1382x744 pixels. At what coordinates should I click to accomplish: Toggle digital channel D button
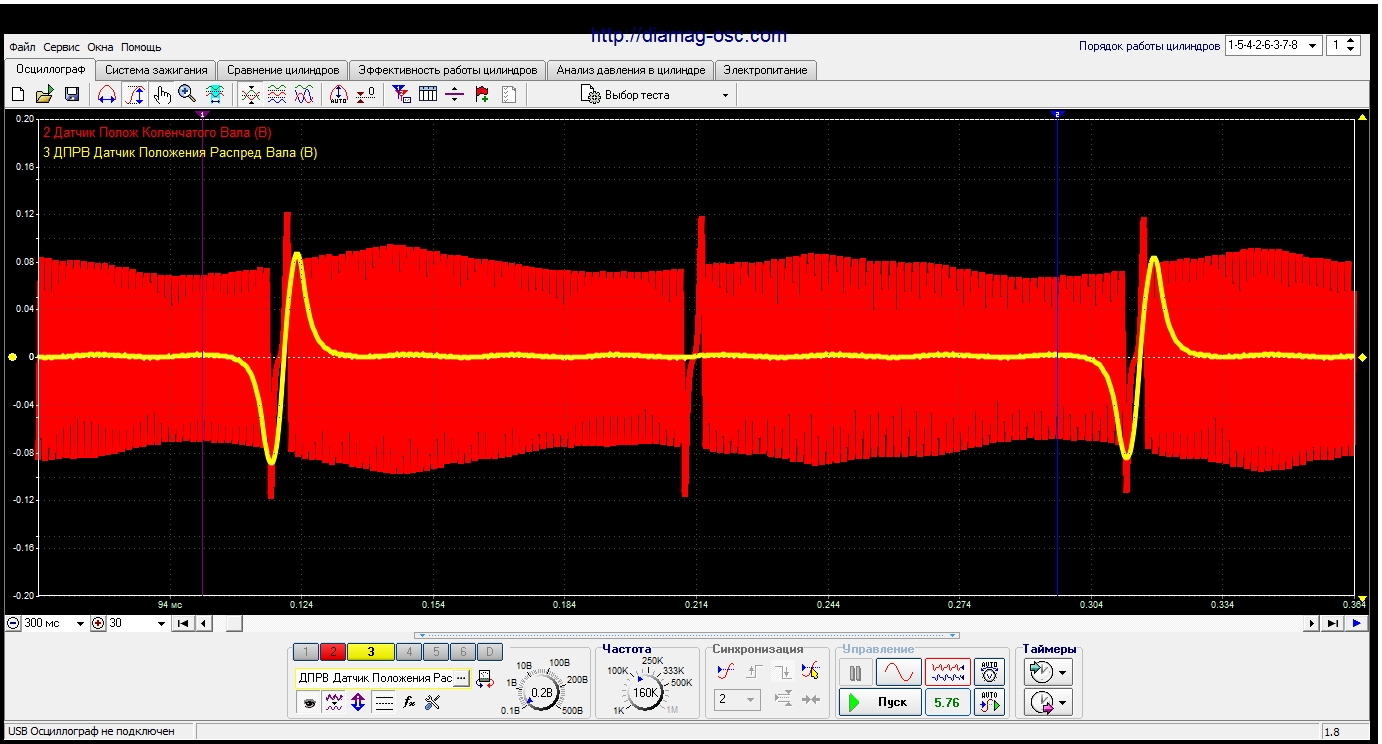(x=489, y=652)
